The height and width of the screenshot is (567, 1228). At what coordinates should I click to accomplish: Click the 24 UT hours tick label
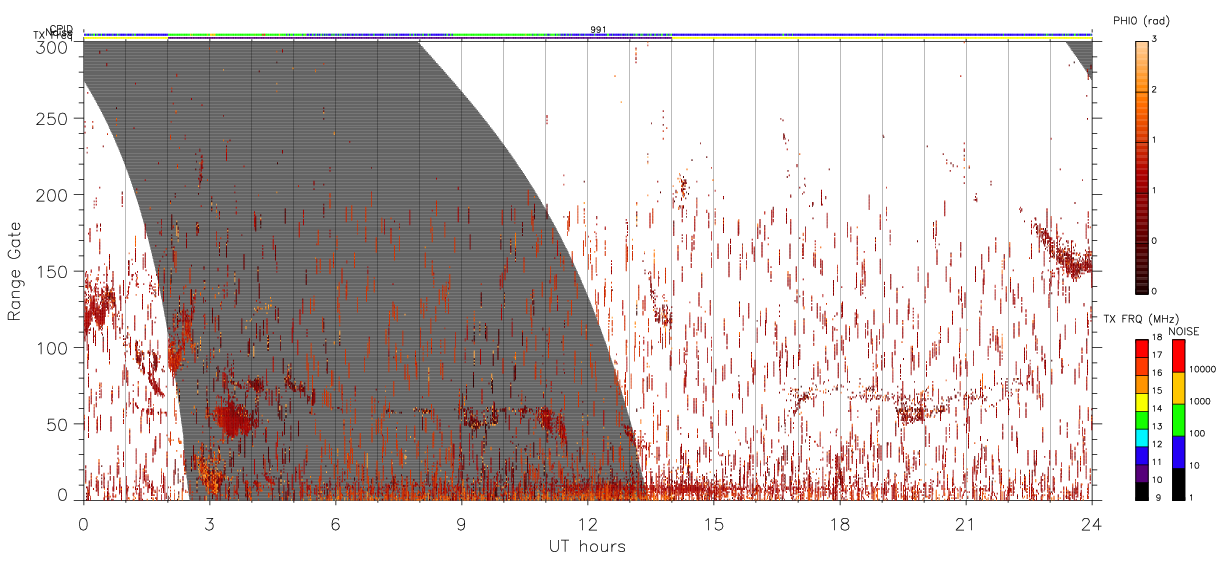pos(1091,524)
